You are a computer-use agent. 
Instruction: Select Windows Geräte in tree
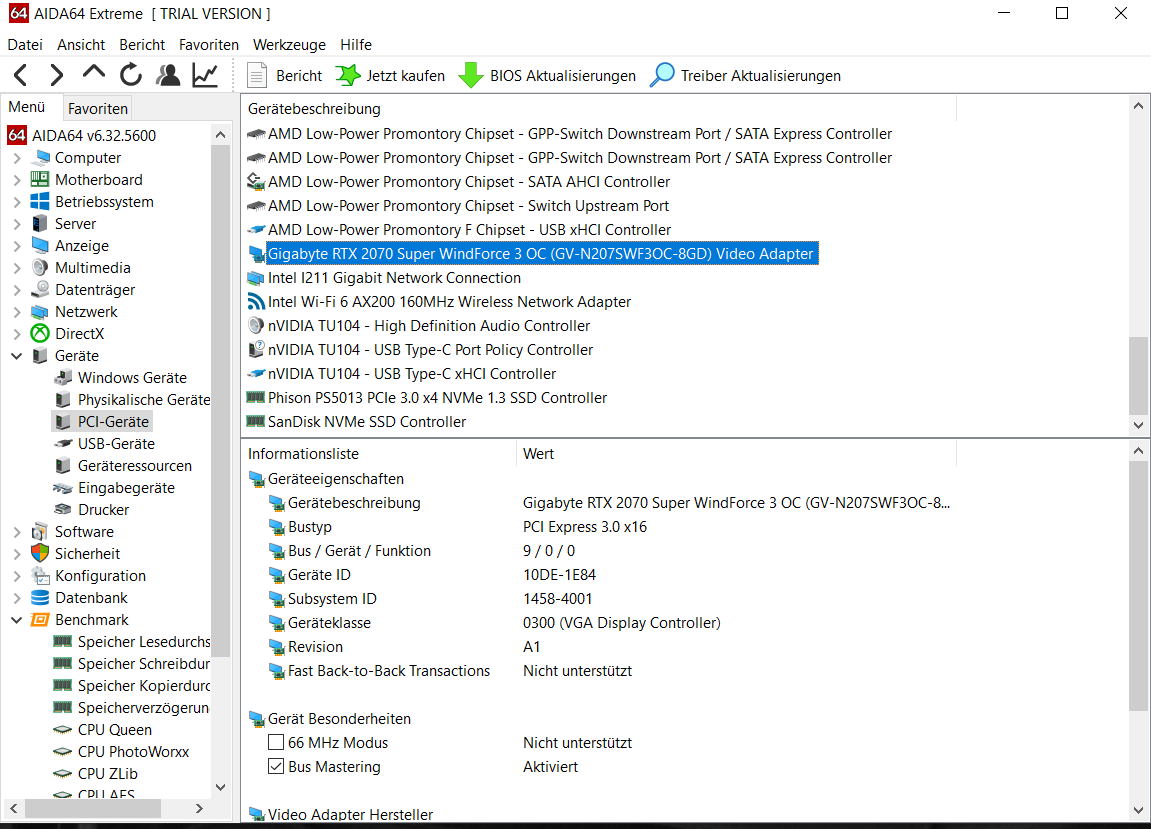[x=132, y=377]
